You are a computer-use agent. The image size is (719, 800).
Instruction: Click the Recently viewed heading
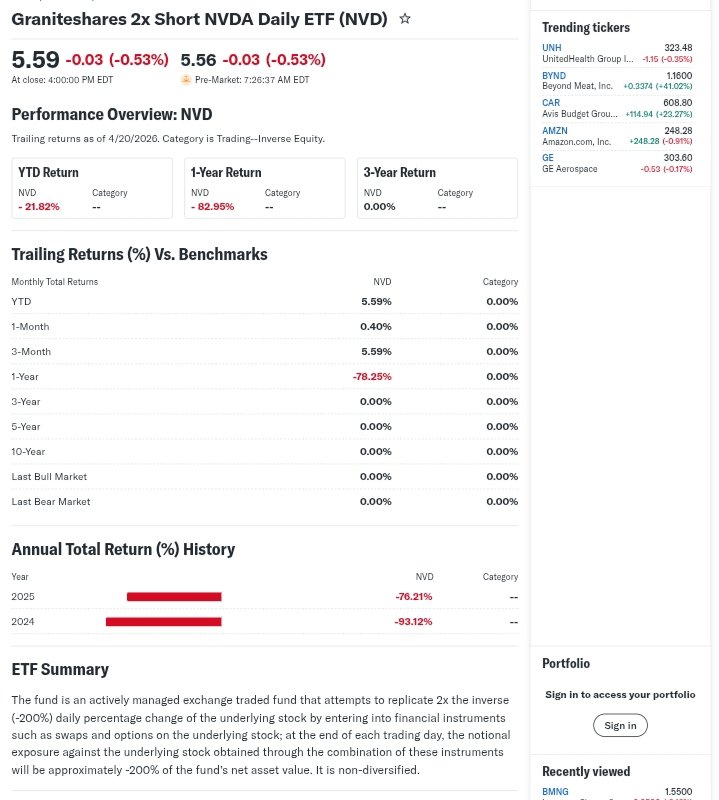[x=586, y=771]
